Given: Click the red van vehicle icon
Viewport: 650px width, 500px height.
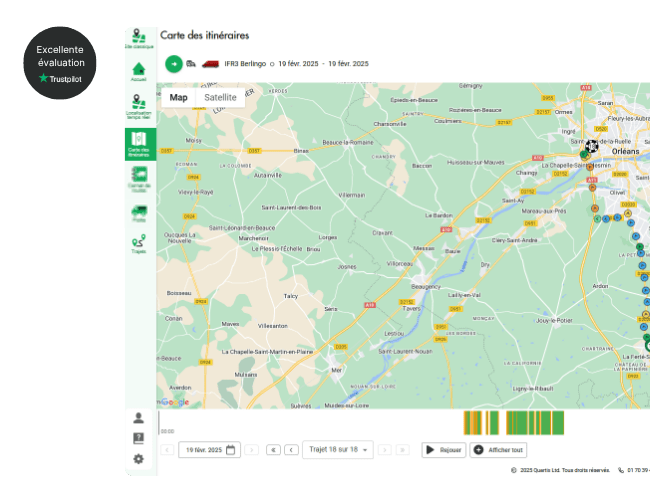Looking at the screenshot, I should pyautogui.click(x=210, y=64).
